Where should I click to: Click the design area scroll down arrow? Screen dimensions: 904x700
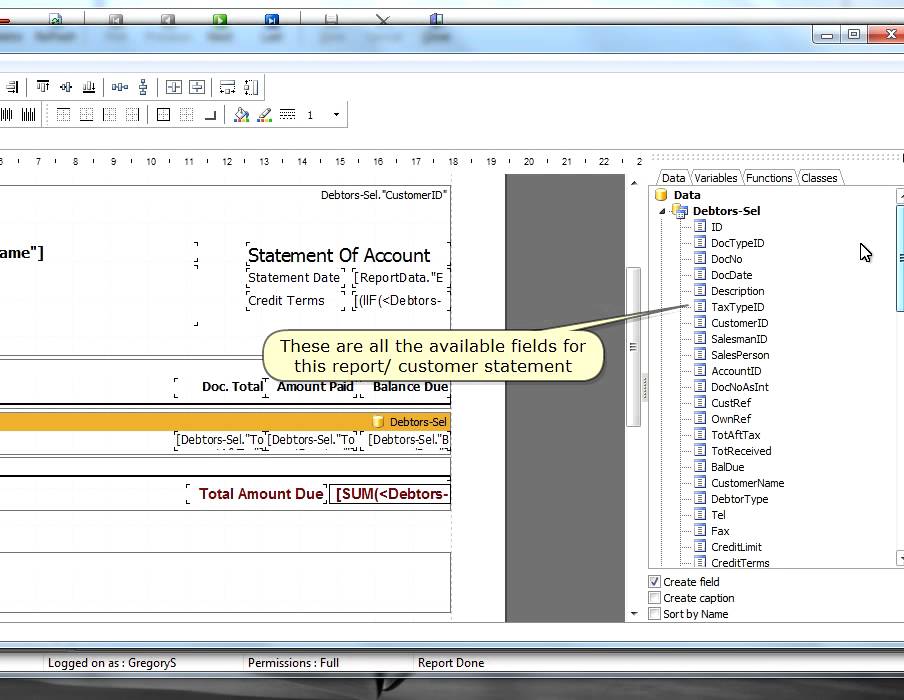pyautogui.click(x=634, y=614)
